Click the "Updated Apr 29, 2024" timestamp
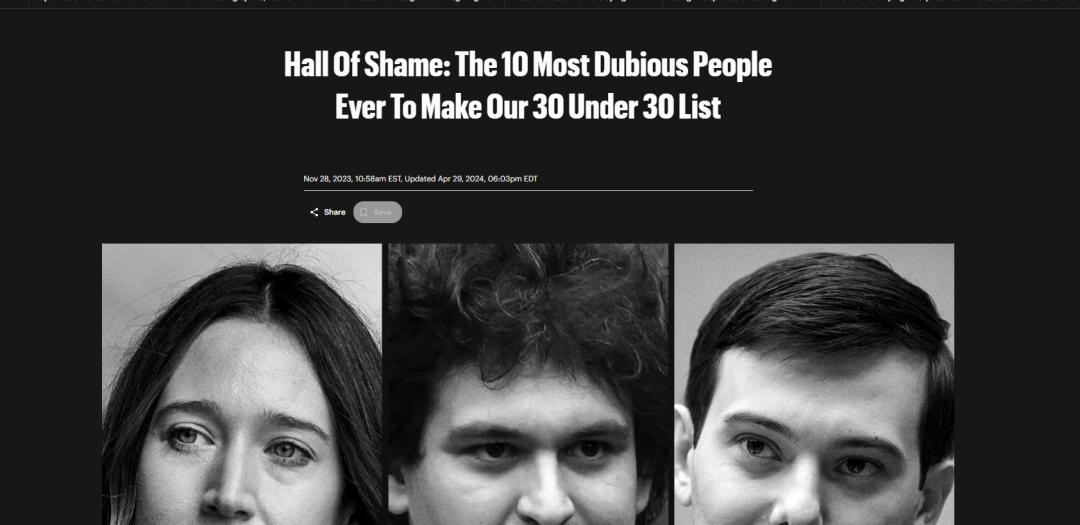 (444, 179)
